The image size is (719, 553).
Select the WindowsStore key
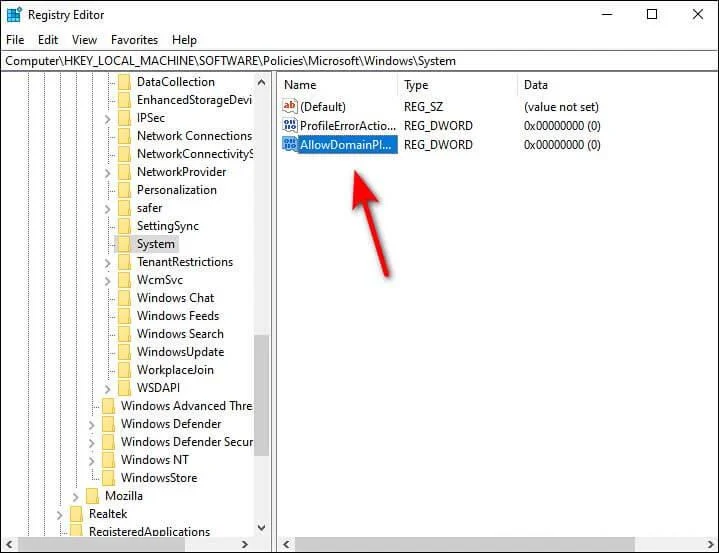159,478
